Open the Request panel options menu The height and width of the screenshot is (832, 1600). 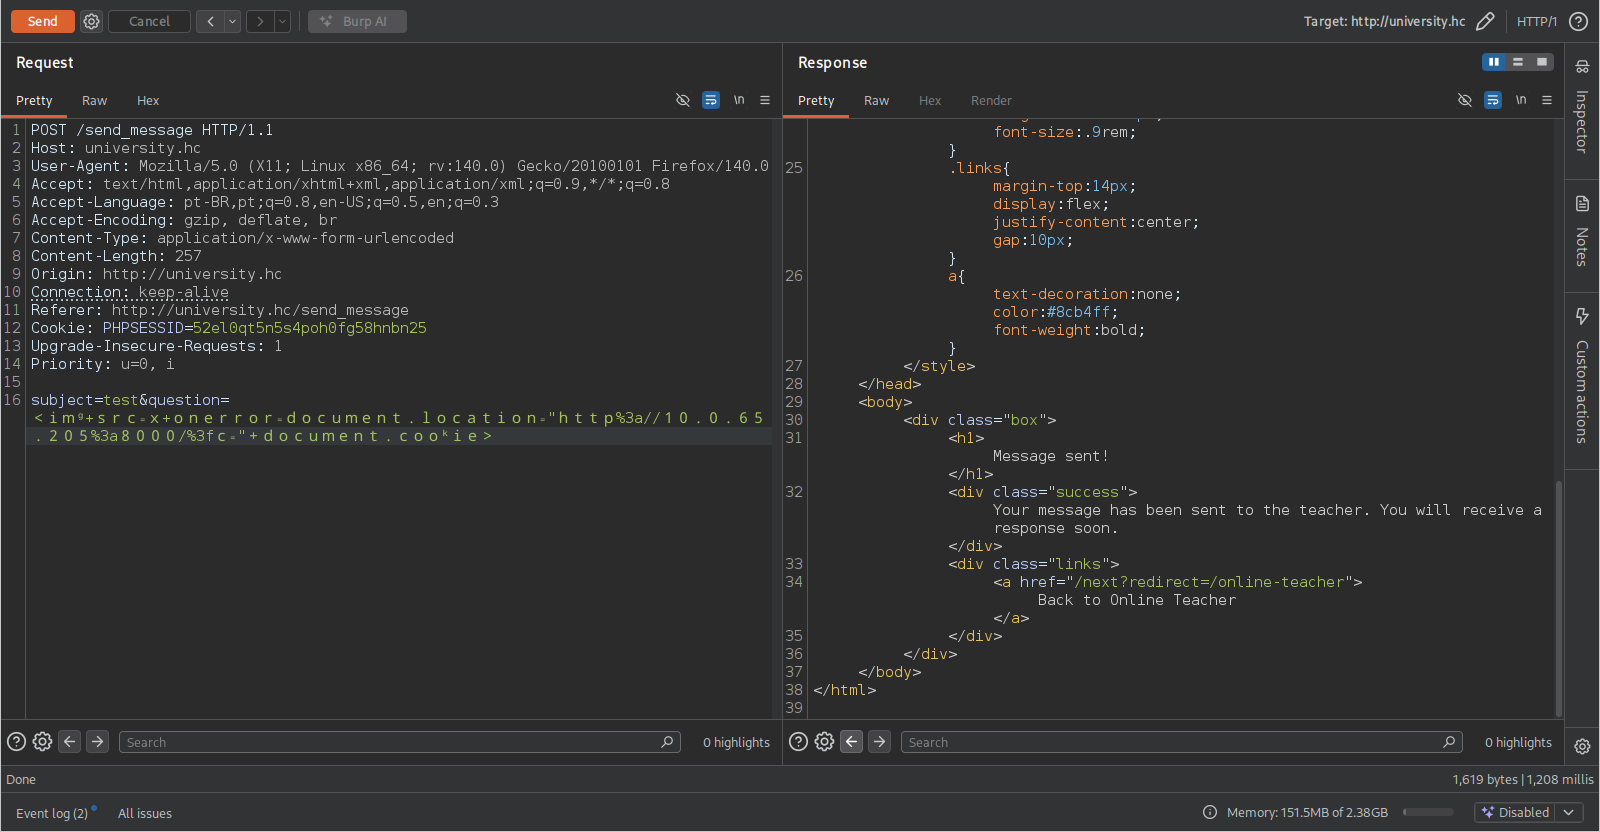765,100
